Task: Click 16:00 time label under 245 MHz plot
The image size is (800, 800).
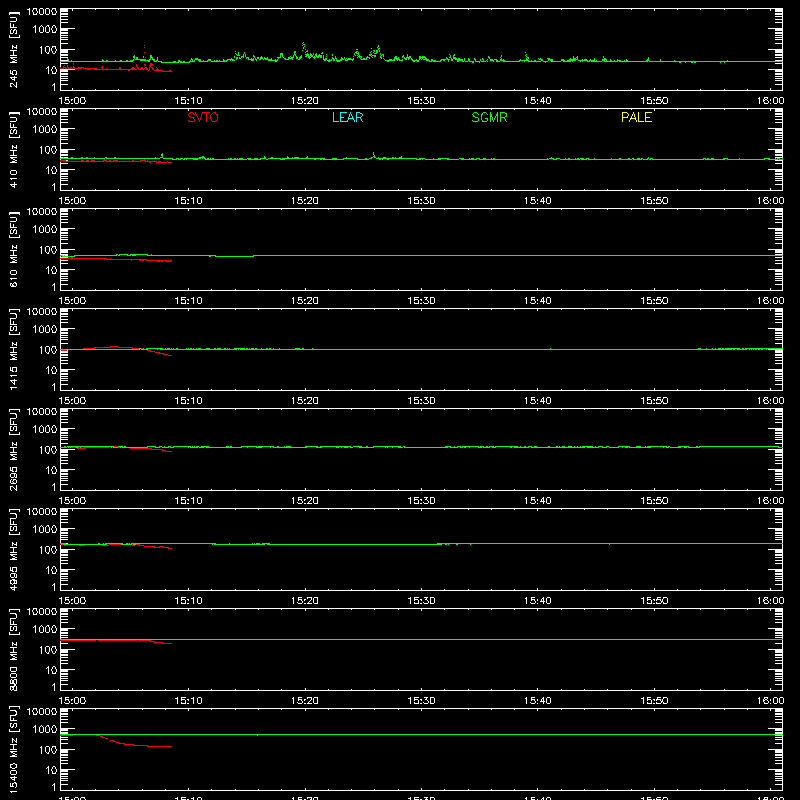Action: click(770, 101)
